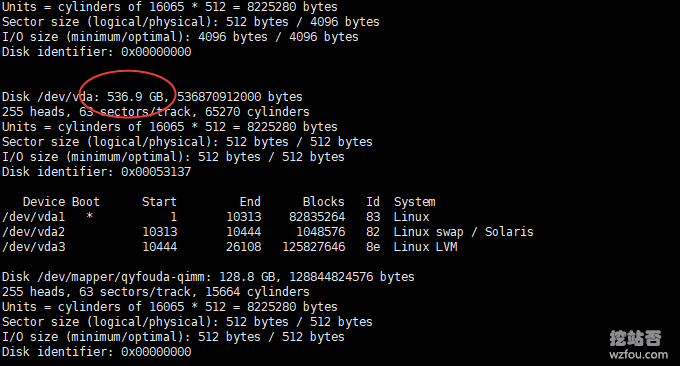Click Id value '83'
The image size is (680, 366).
click(x=373, y=217)
